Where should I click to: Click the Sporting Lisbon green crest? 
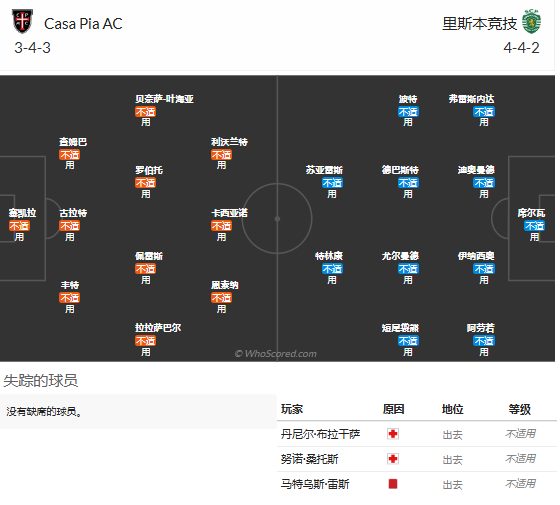[x=531, y=22]
